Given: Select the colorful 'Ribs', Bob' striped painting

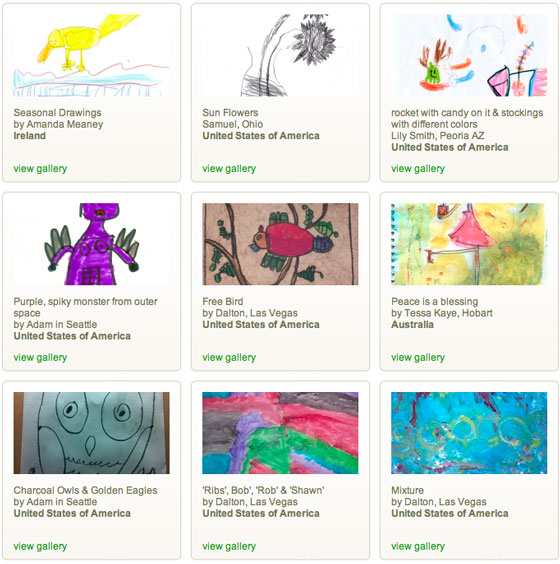Looking at the screenshot, I should 280,433.
